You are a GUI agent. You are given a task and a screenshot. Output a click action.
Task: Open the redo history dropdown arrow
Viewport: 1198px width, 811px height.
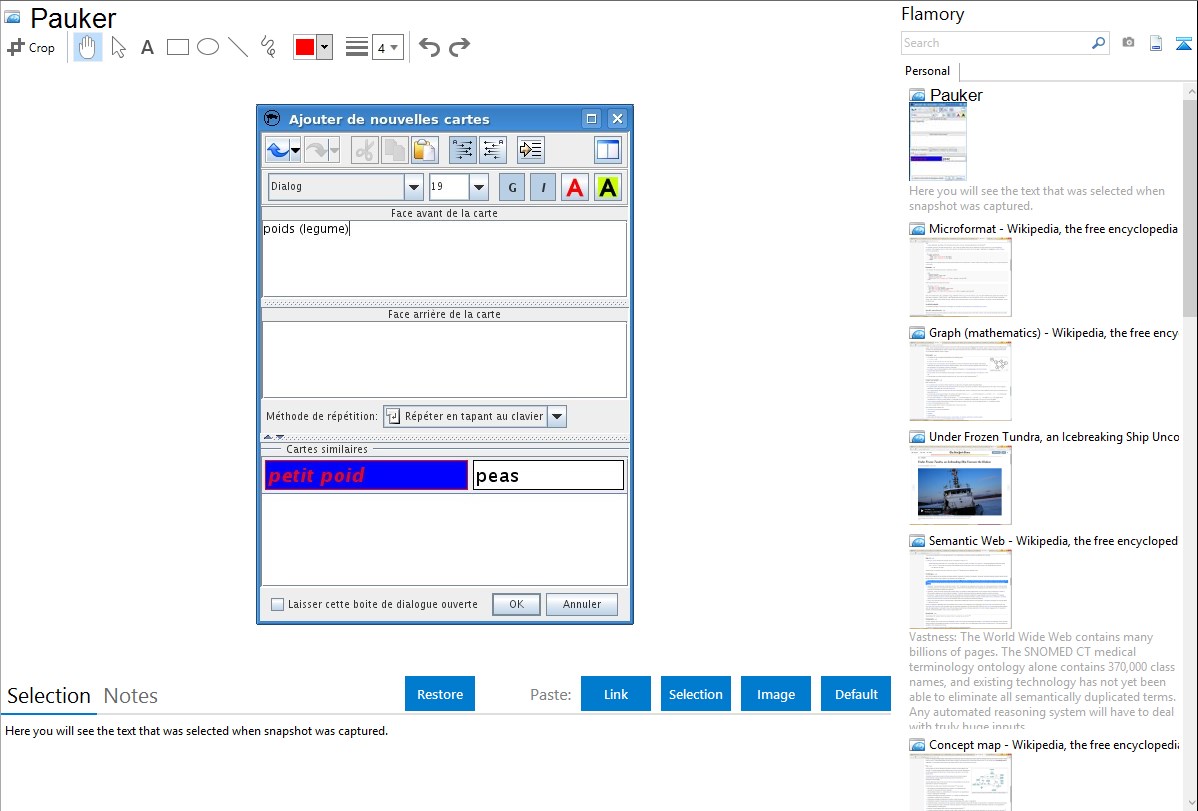tap(334, 150)
